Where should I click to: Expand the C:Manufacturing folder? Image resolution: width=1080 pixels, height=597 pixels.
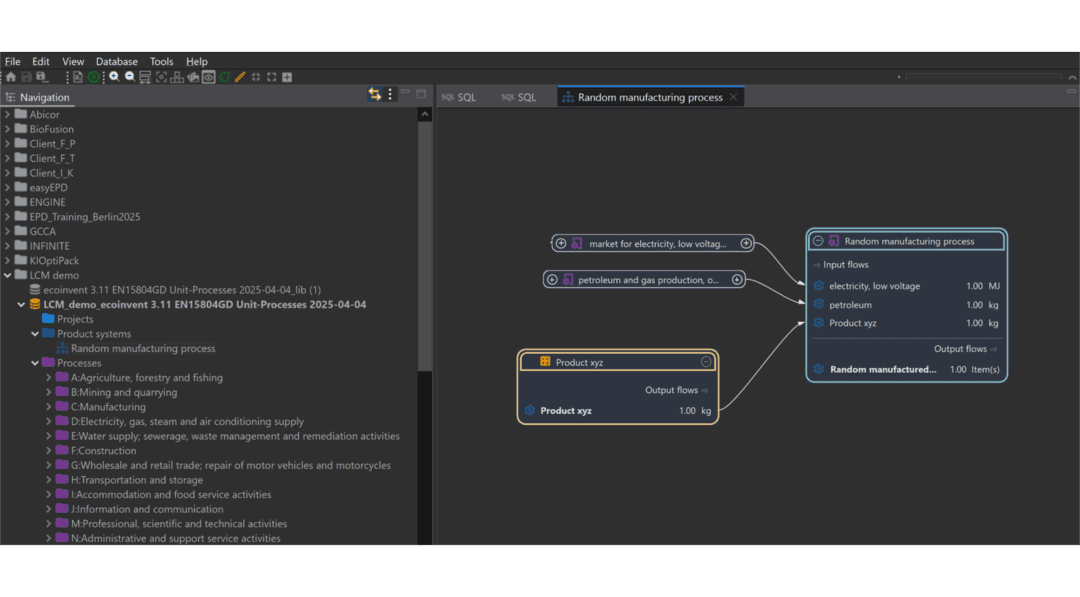[49, 407]
